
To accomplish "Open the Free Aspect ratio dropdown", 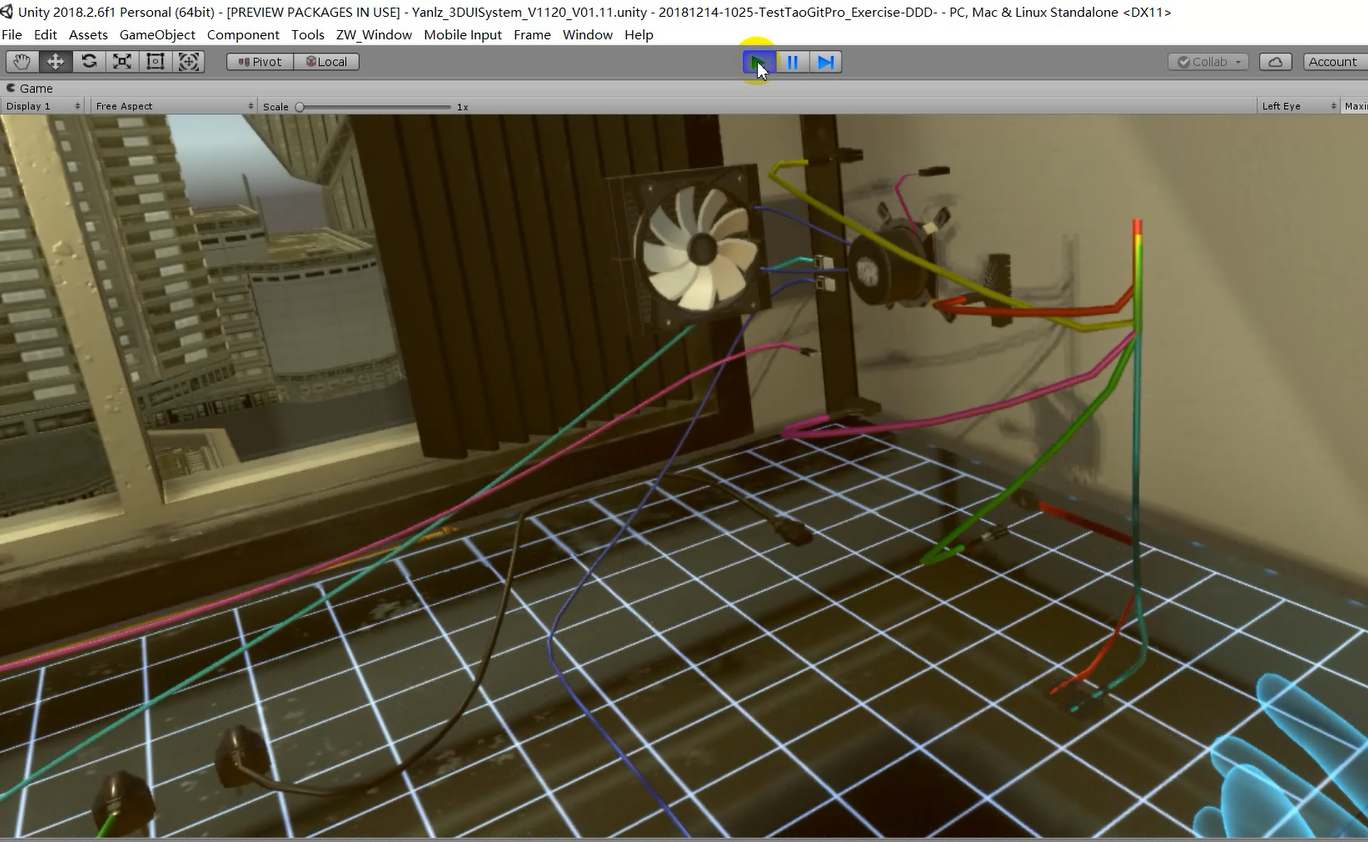I will (x=172, y=105).
